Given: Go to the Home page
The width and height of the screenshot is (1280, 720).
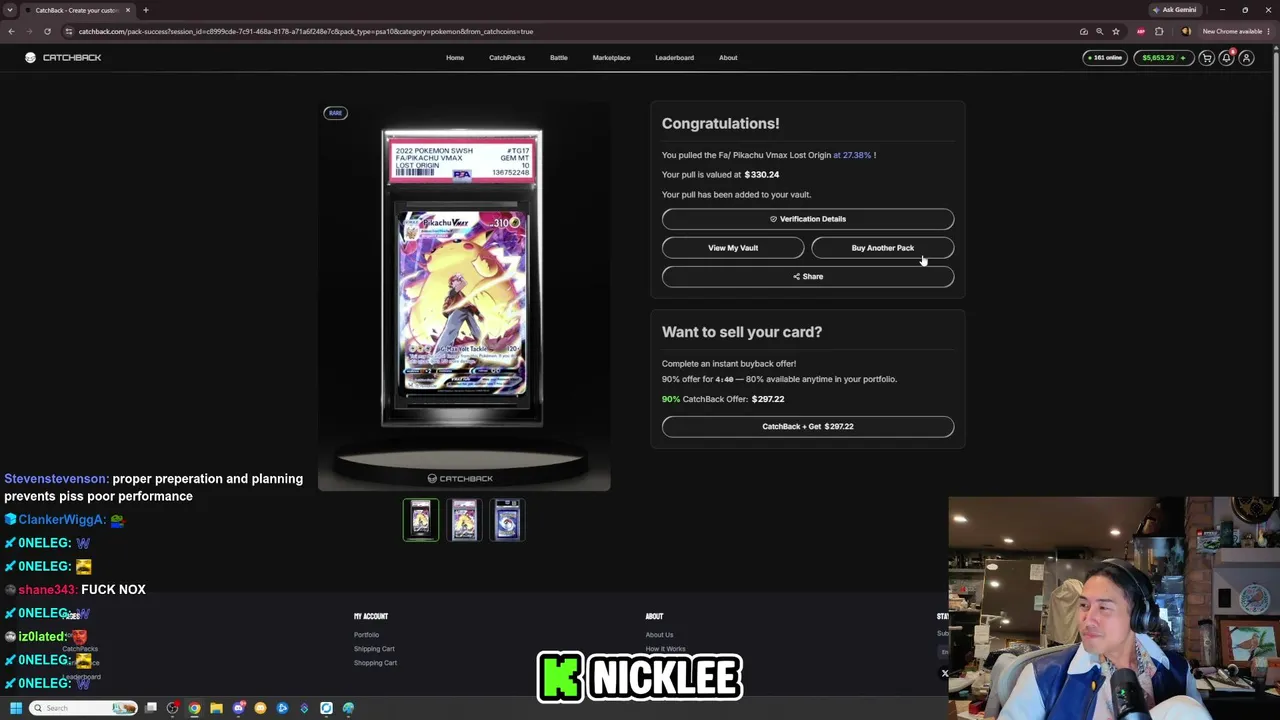Looking at the screenshot, I should [x=455, y=58].
